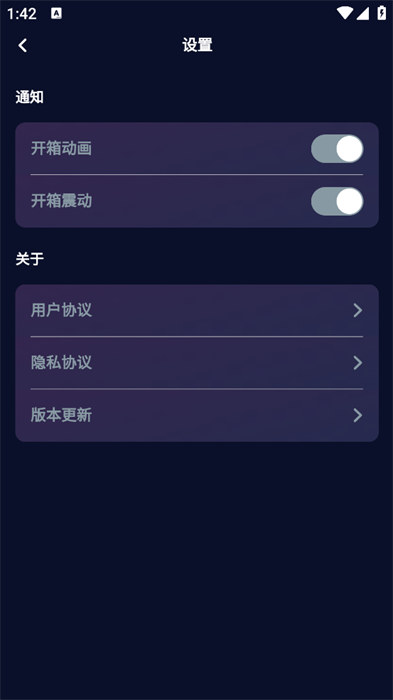This screenshot has height=700, width=393.
Task: Tap the charging battery icon
Action: tap(381, 12)
